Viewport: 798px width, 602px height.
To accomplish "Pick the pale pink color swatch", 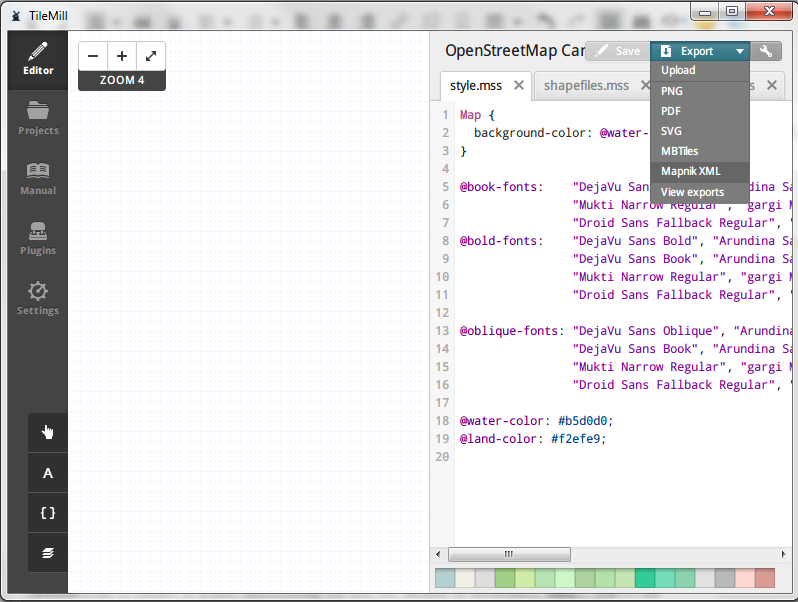I will pyautogui.click(x=745, y=578).
